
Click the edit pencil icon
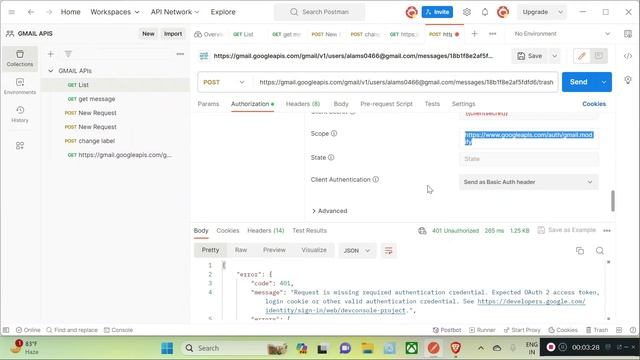tap(582, 56)
